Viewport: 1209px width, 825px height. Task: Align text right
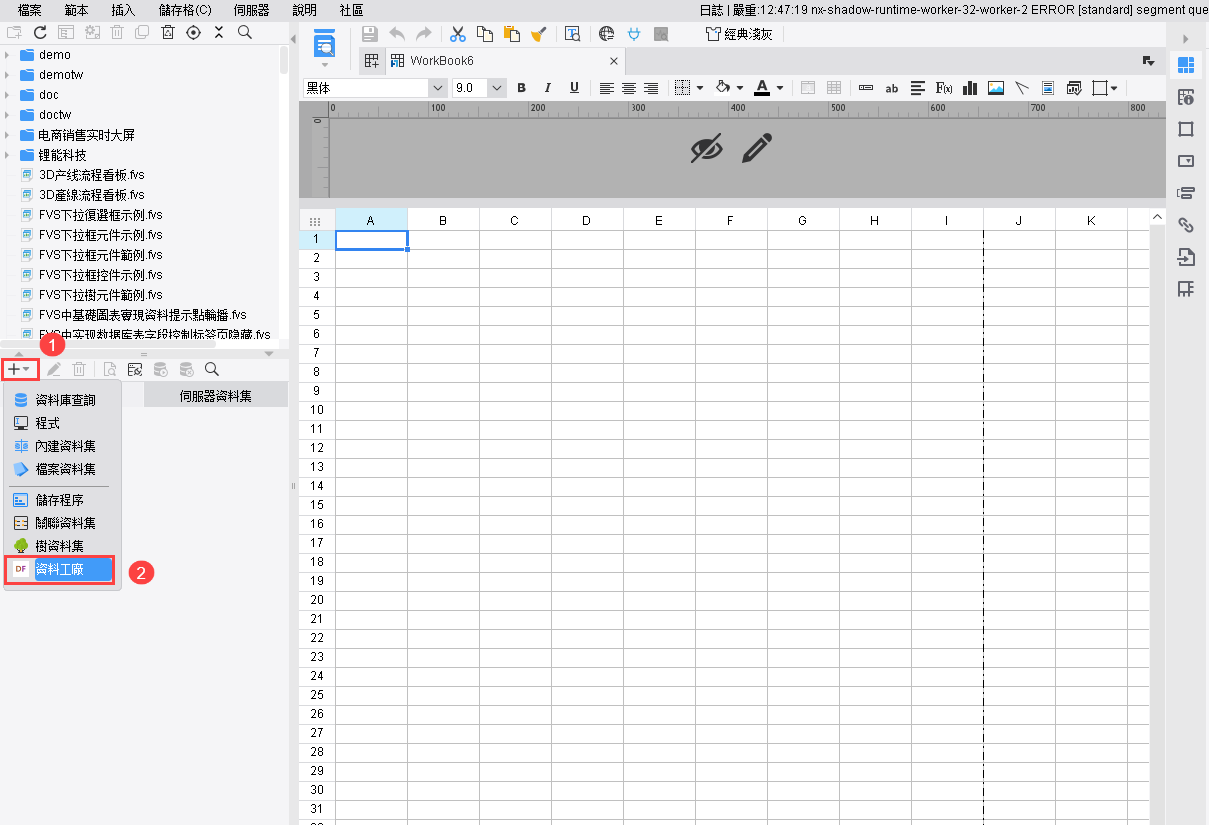[x=651, y=88]
